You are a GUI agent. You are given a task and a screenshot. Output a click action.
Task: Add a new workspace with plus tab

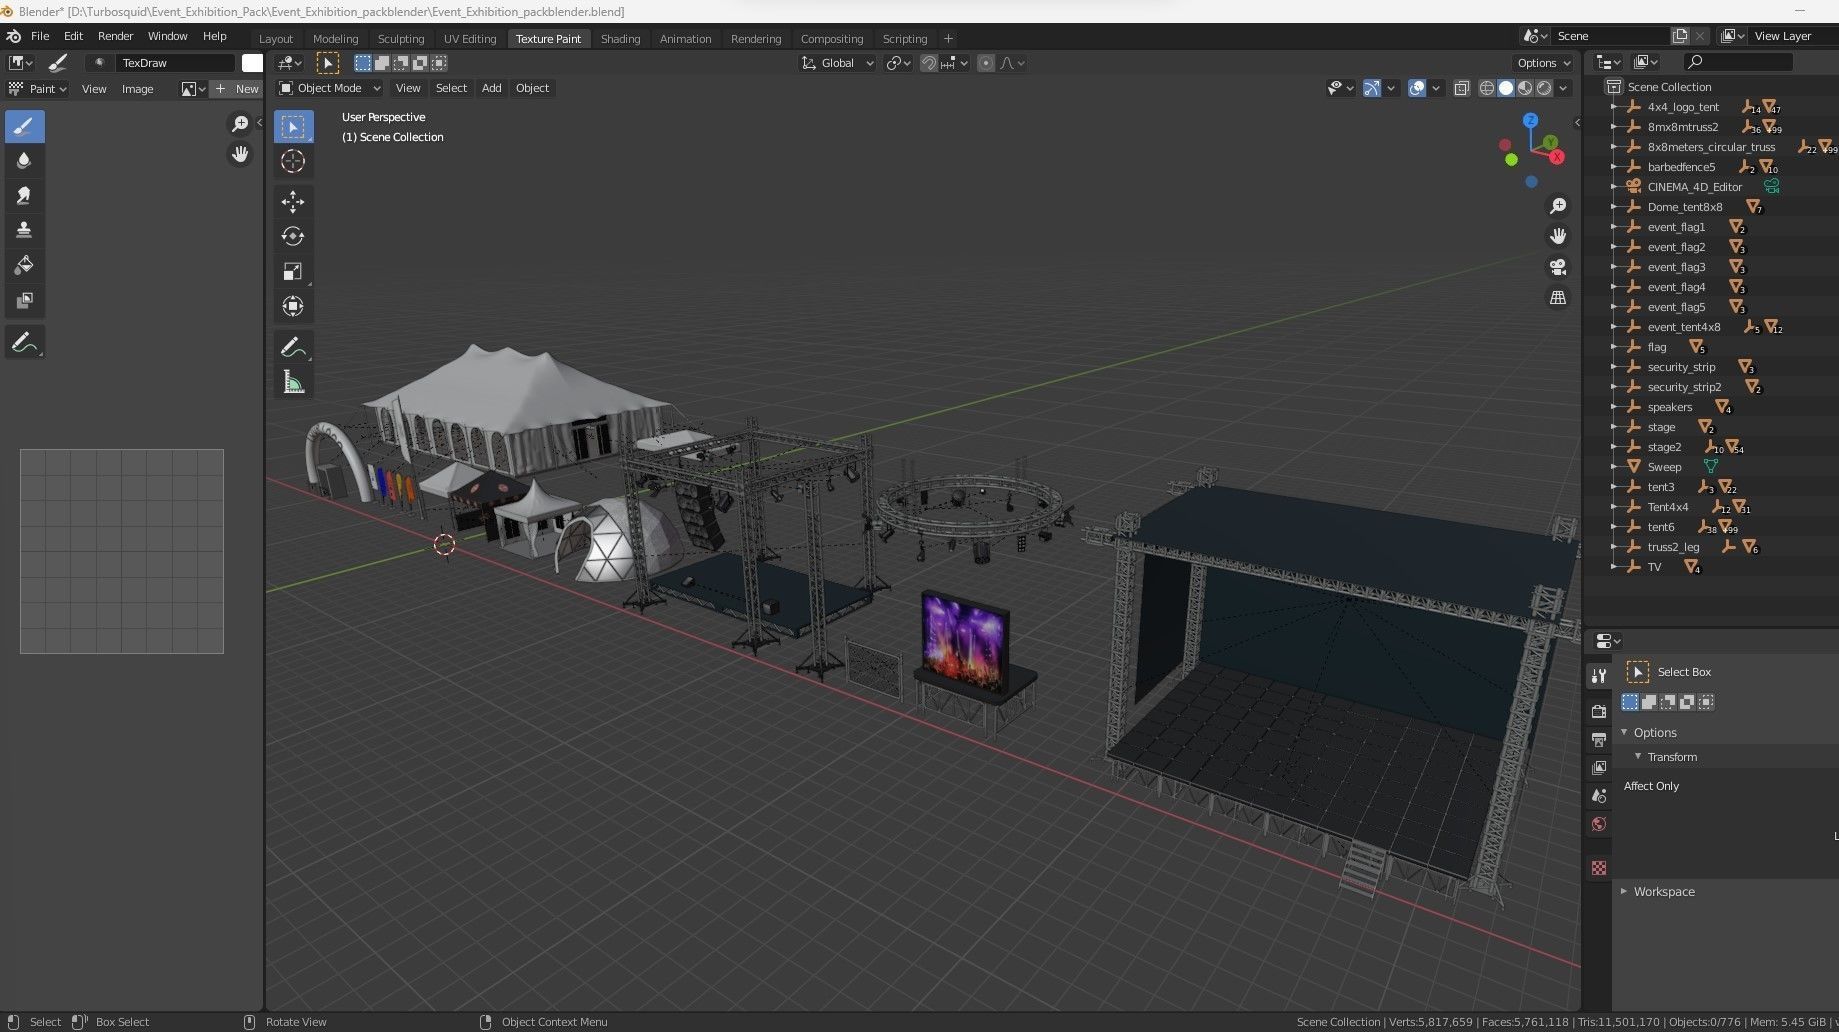(x=948, y=39)
